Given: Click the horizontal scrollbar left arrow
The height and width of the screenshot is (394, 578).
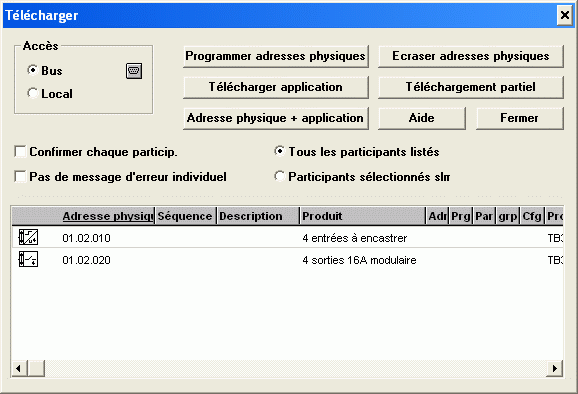Looking at the screenshot, I should click(x=19, y=368).
